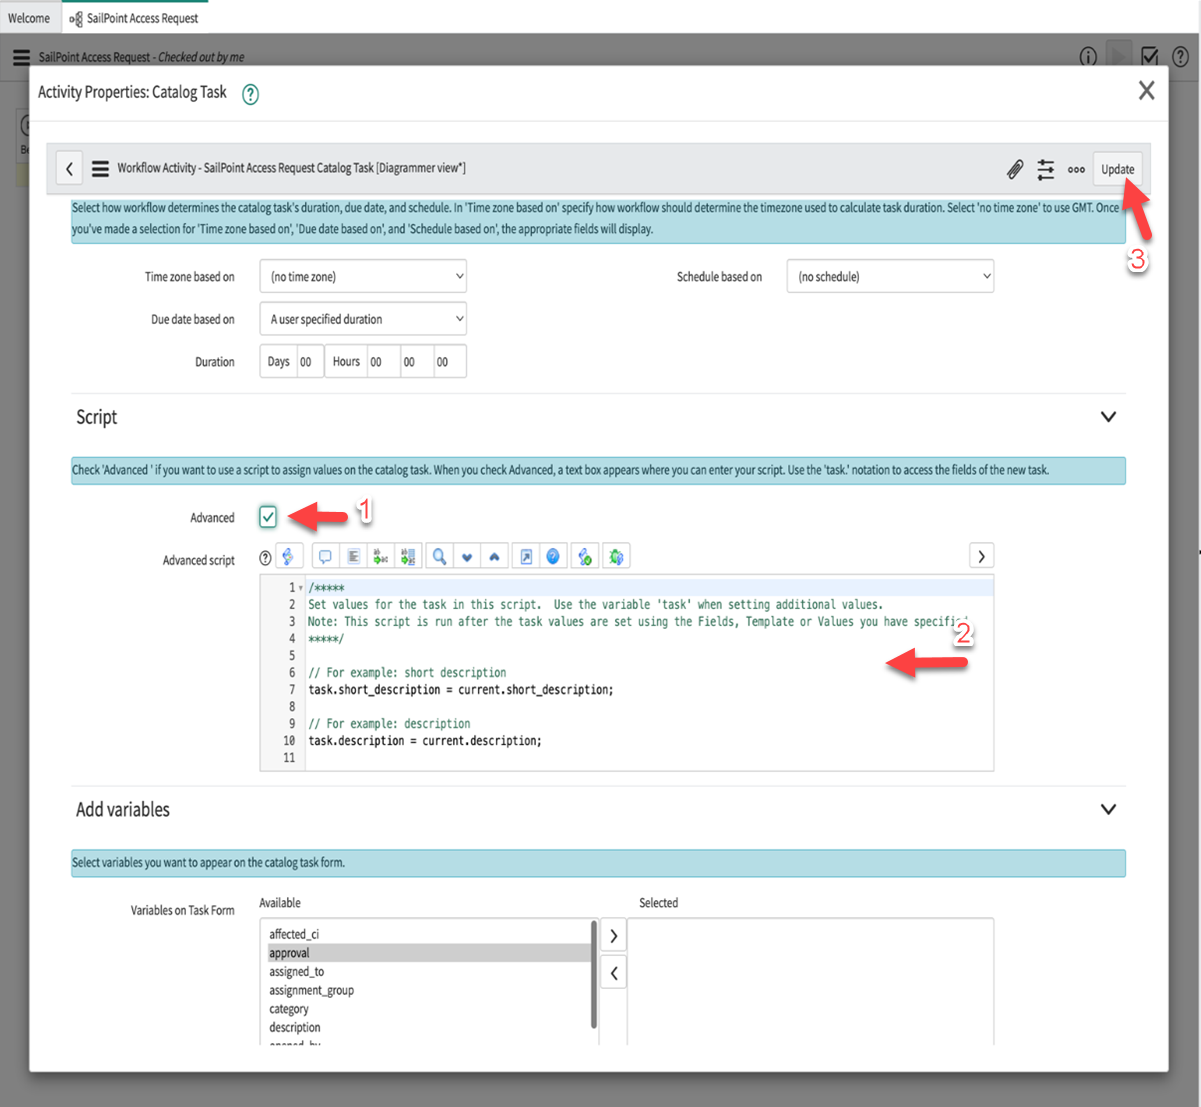Click the Available variables list scrollbar
Viewport: 1201px width, 1107px height.
[x=594, y=975]
